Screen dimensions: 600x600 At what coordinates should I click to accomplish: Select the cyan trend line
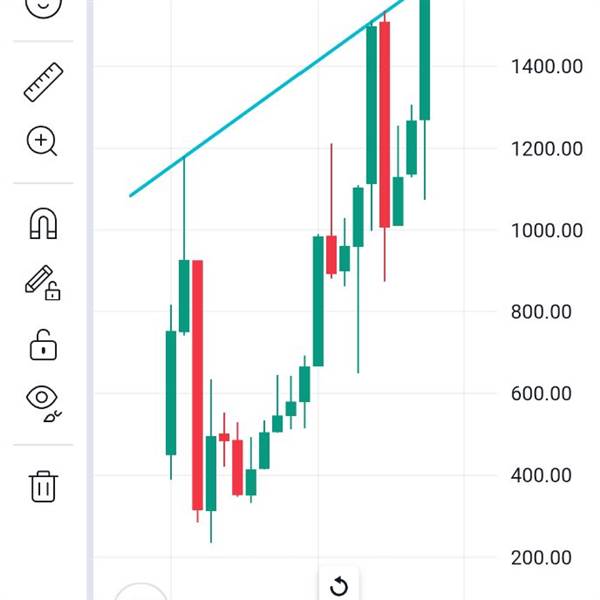pos(267,98)
